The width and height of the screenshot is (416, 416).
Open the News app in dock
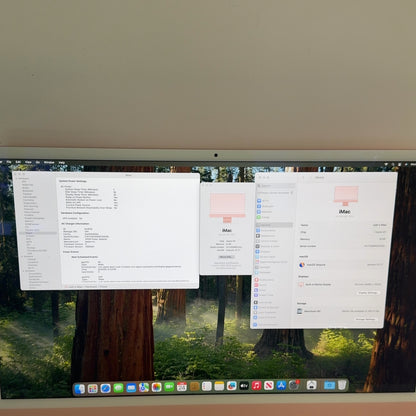(269, 386)
